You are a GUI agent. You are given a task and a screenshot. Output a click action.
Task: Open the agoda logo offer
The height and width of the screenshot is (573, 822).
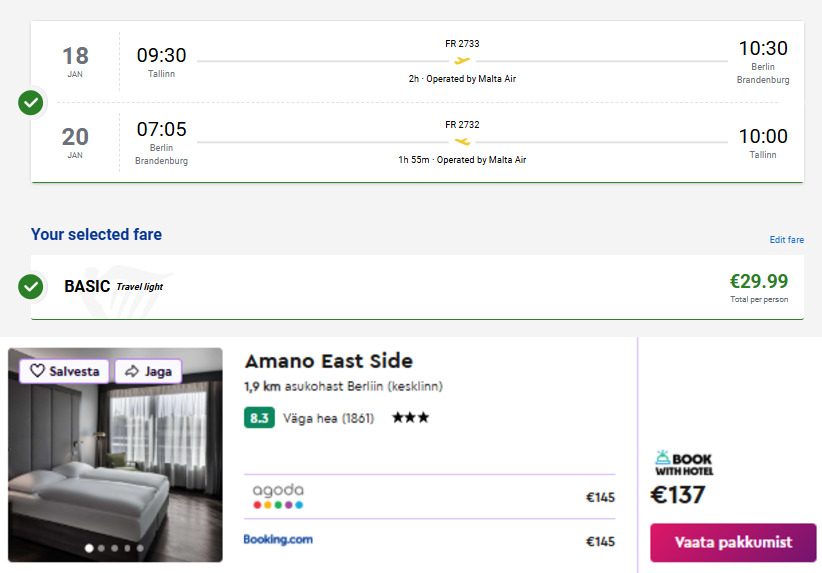pos(278,496)
